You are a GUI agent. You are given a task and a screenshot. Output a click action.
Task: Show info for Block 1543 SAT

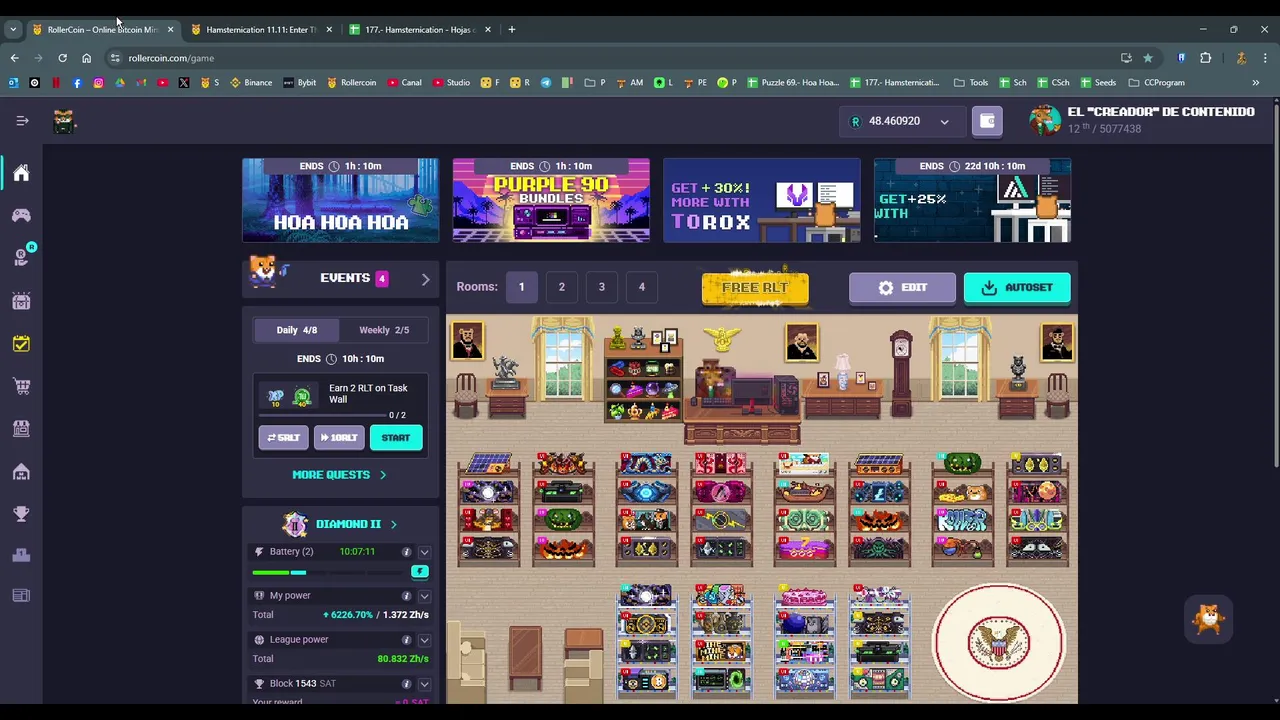[x=406, y=684]
